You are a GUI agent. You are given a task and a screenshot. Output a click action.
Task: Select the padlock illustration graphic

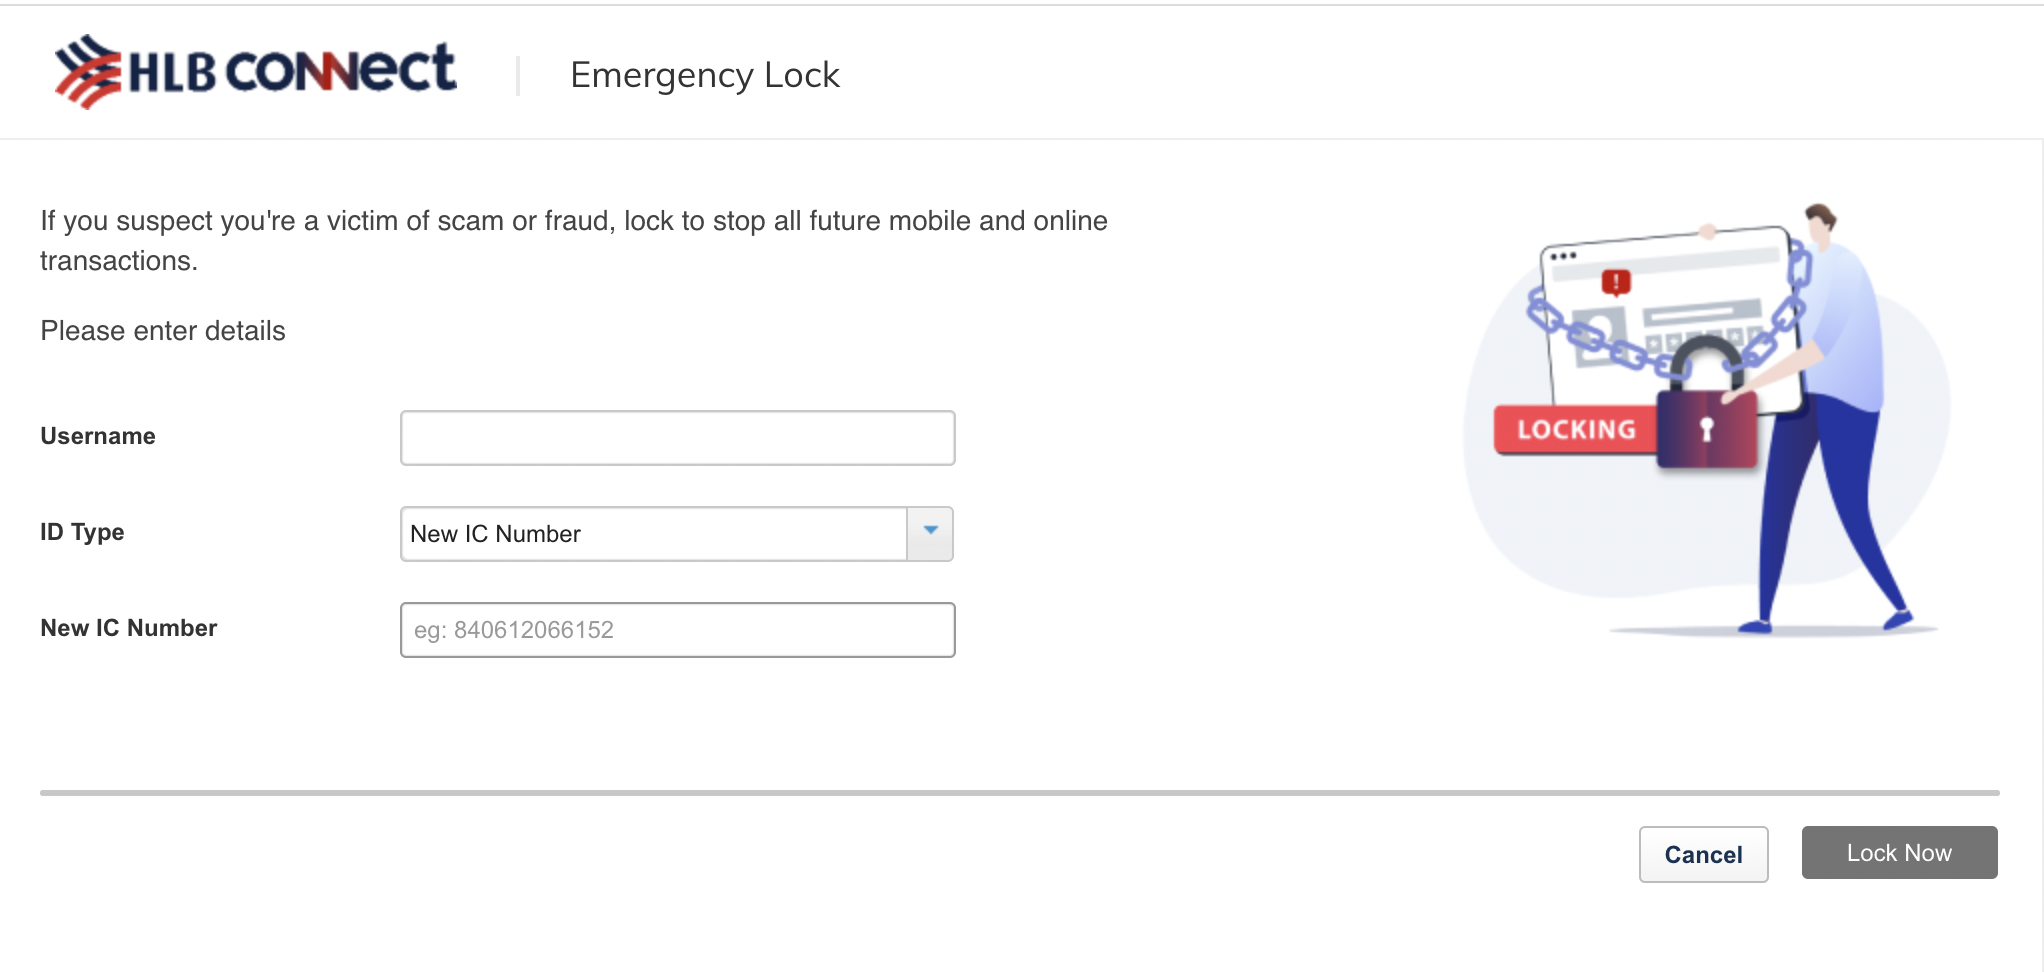pyautogui.click(x=1707, y=420)
